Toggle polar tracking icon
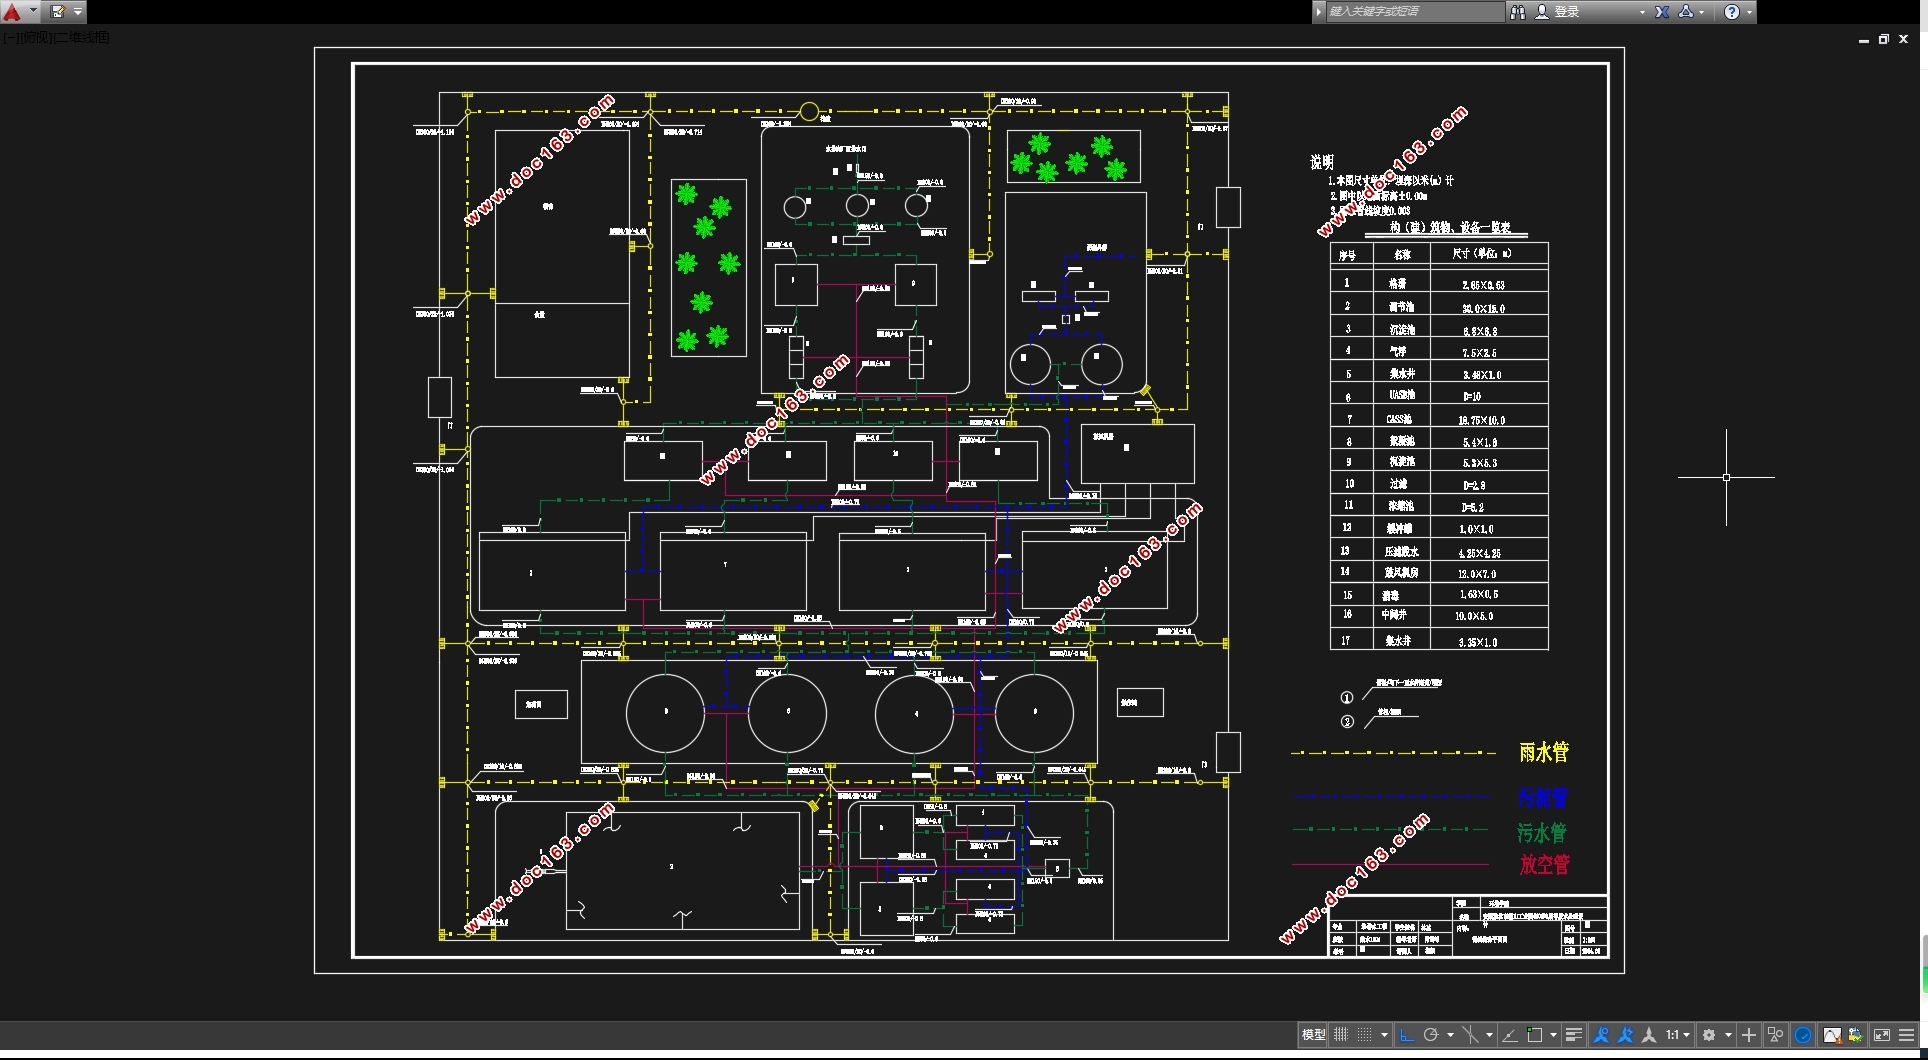 1431,1035
